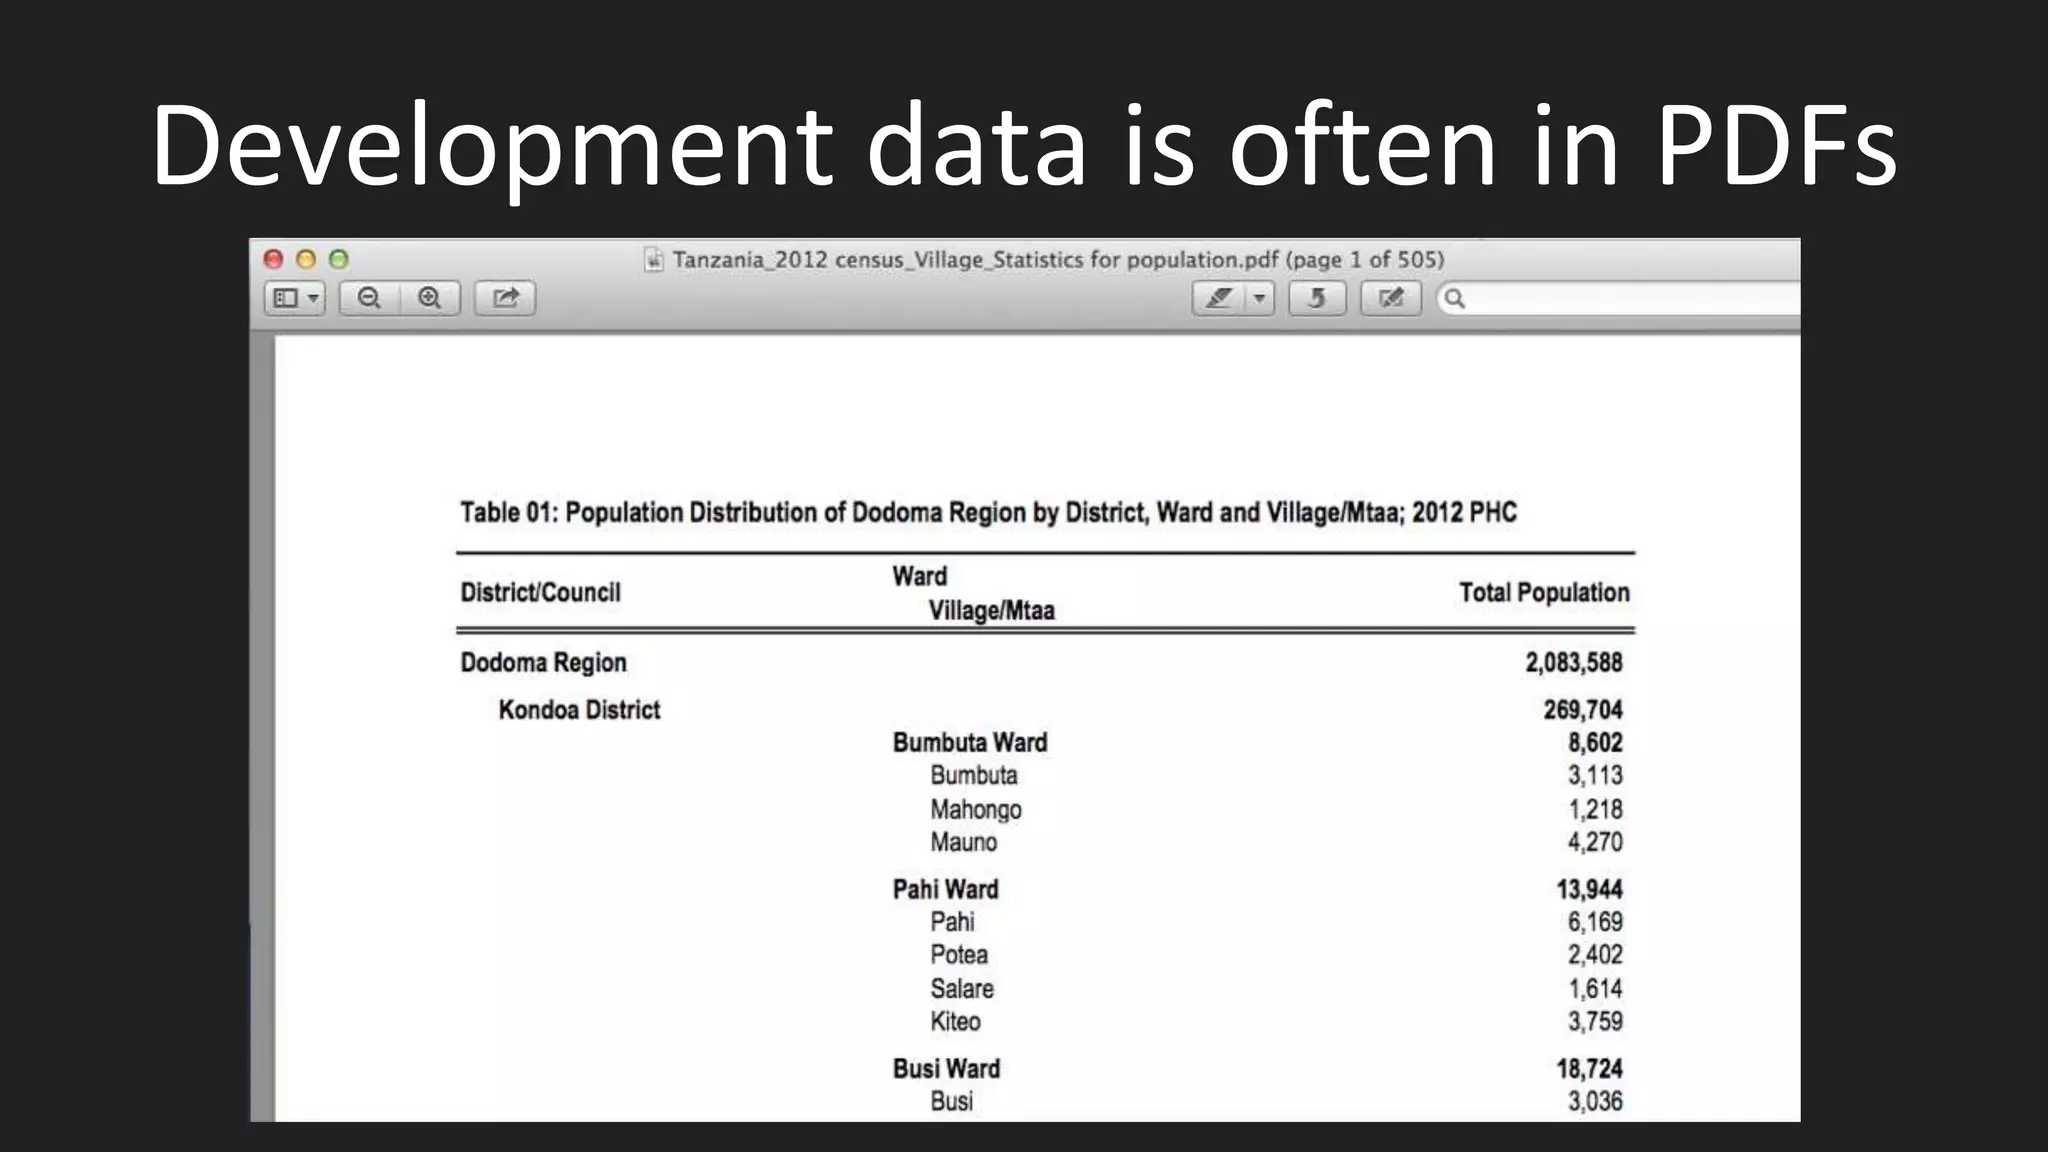Open the Share button in Preview toolbar

pos(505,298)
